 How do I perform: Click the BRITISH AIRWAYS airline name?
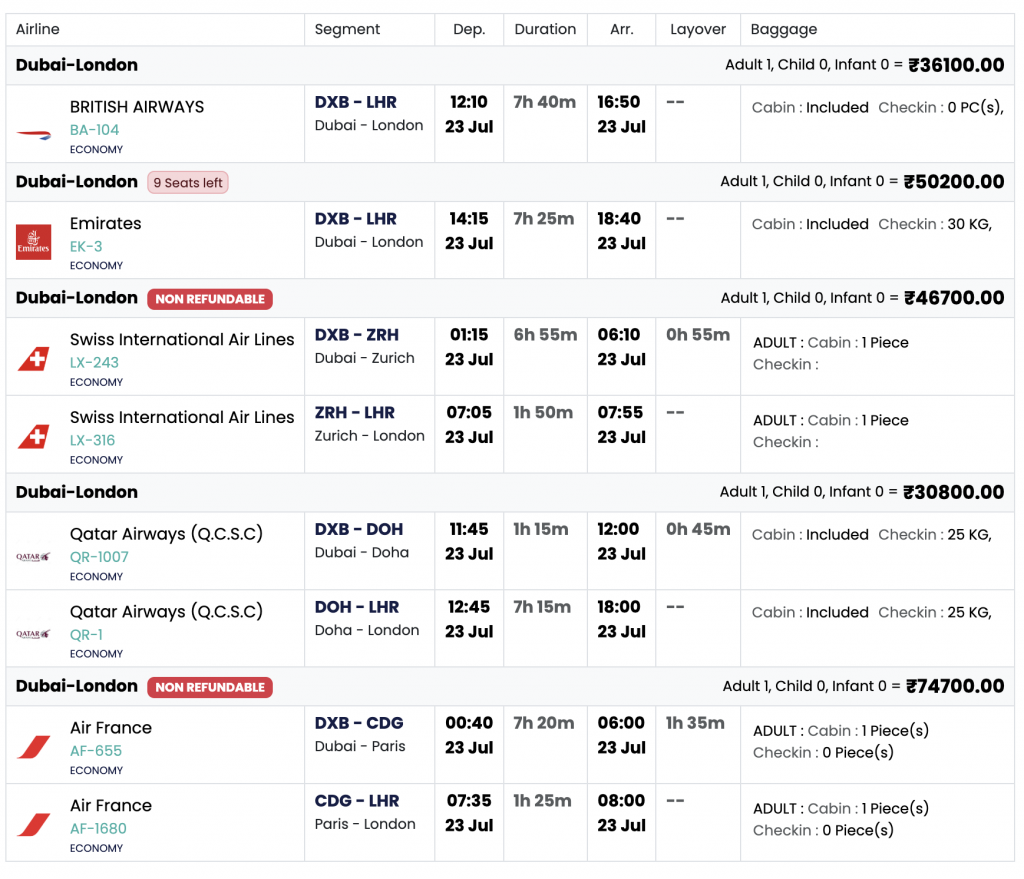(136, 106)
